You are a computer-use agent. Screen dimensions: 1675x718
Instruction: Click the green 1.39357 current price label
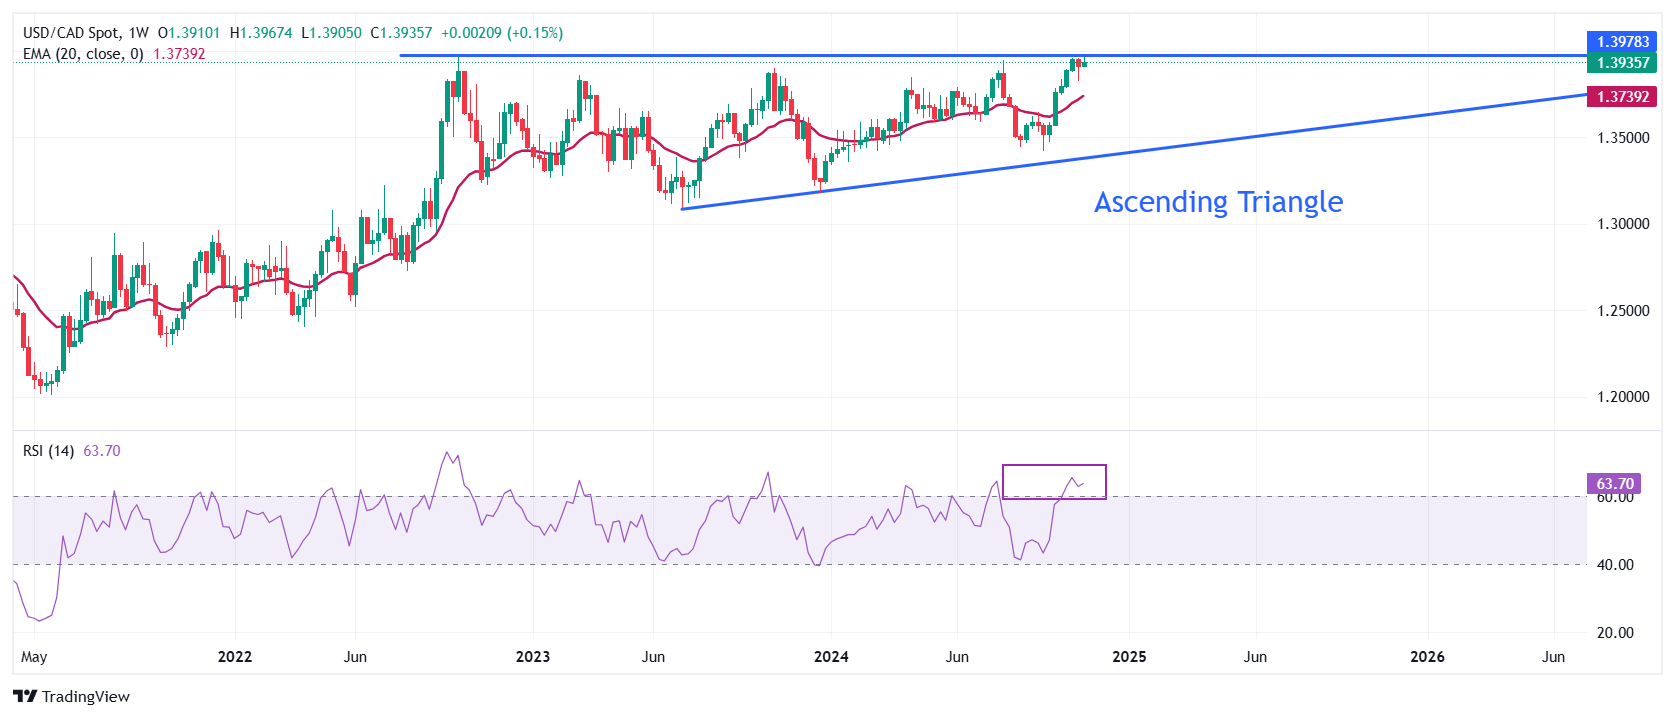(x=1622, y=63)
